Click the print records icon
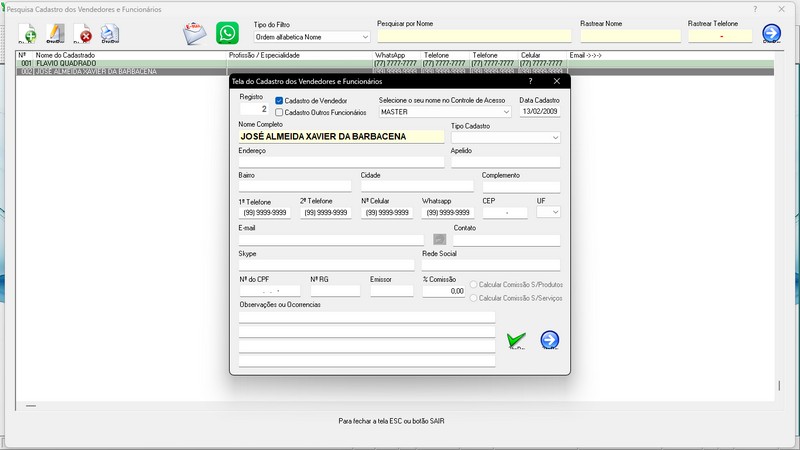800x450 pixels. (x=110, y=34)
